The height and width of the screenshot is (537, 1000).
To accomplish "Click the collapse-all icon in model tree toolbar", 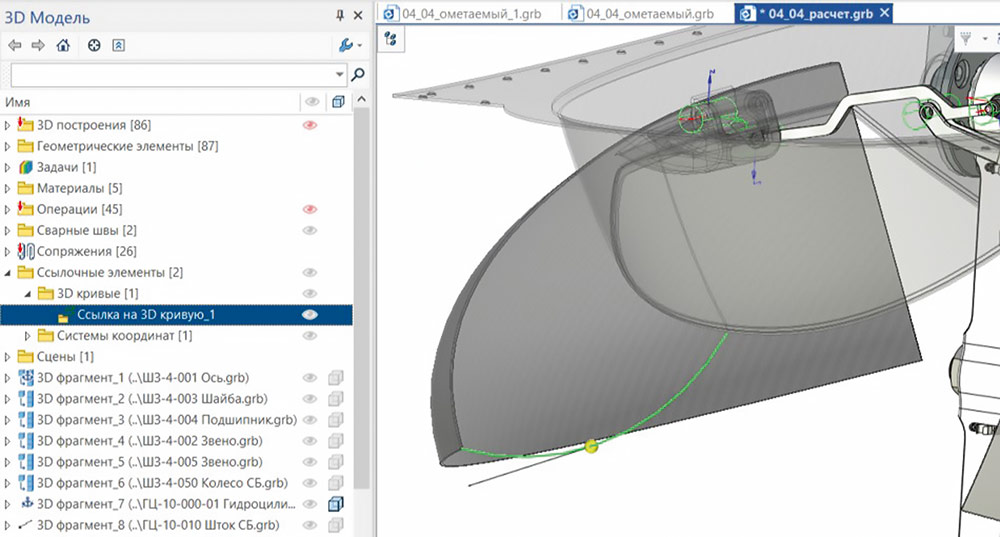I will coord(119,45).
